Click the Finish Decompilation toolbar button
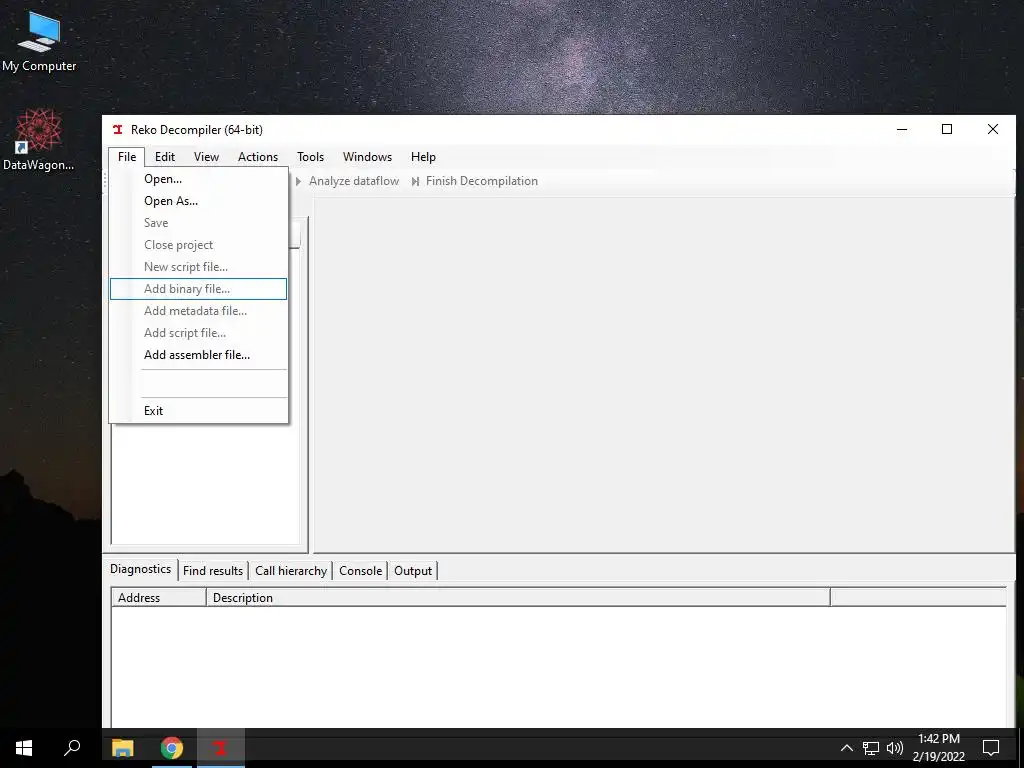Image resolution: width=1024 pixels, height=768 pixels. click(x=474, y=181)
